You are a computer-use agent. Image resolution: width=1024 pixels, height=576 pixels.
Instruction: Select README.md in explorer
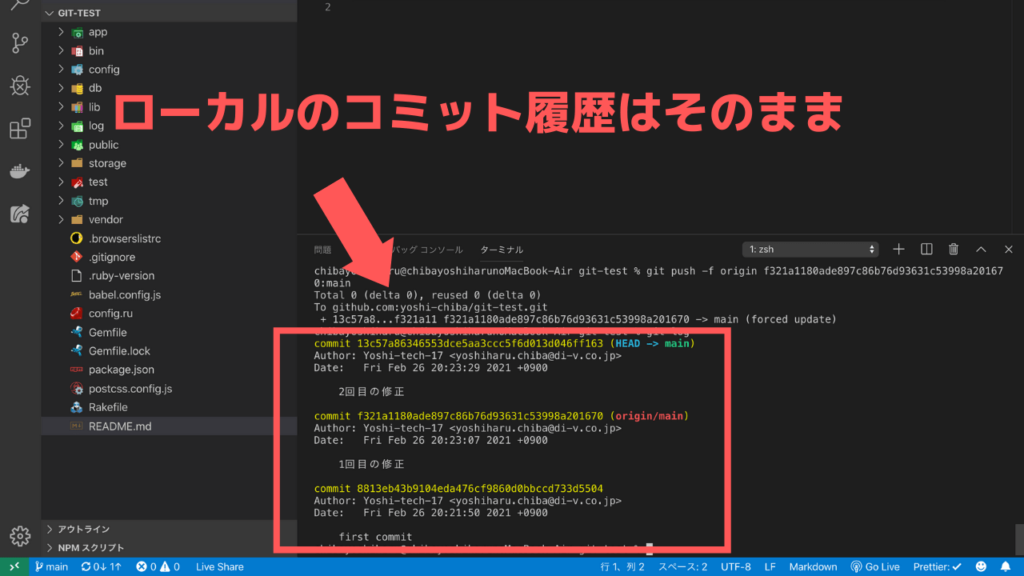click(x=168, y=426)
